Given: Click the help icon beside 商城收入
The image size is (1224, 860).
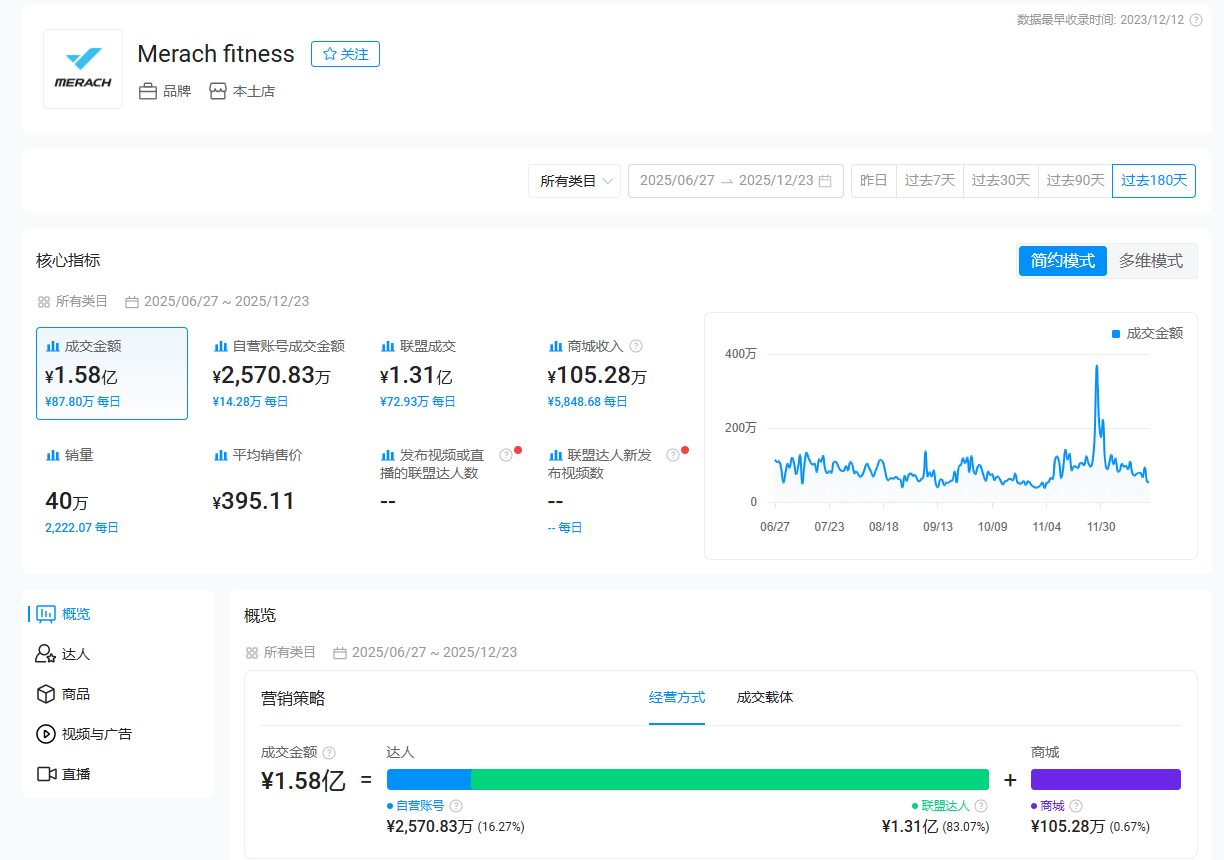Looking at the screenshot, I should click(636, 346).
